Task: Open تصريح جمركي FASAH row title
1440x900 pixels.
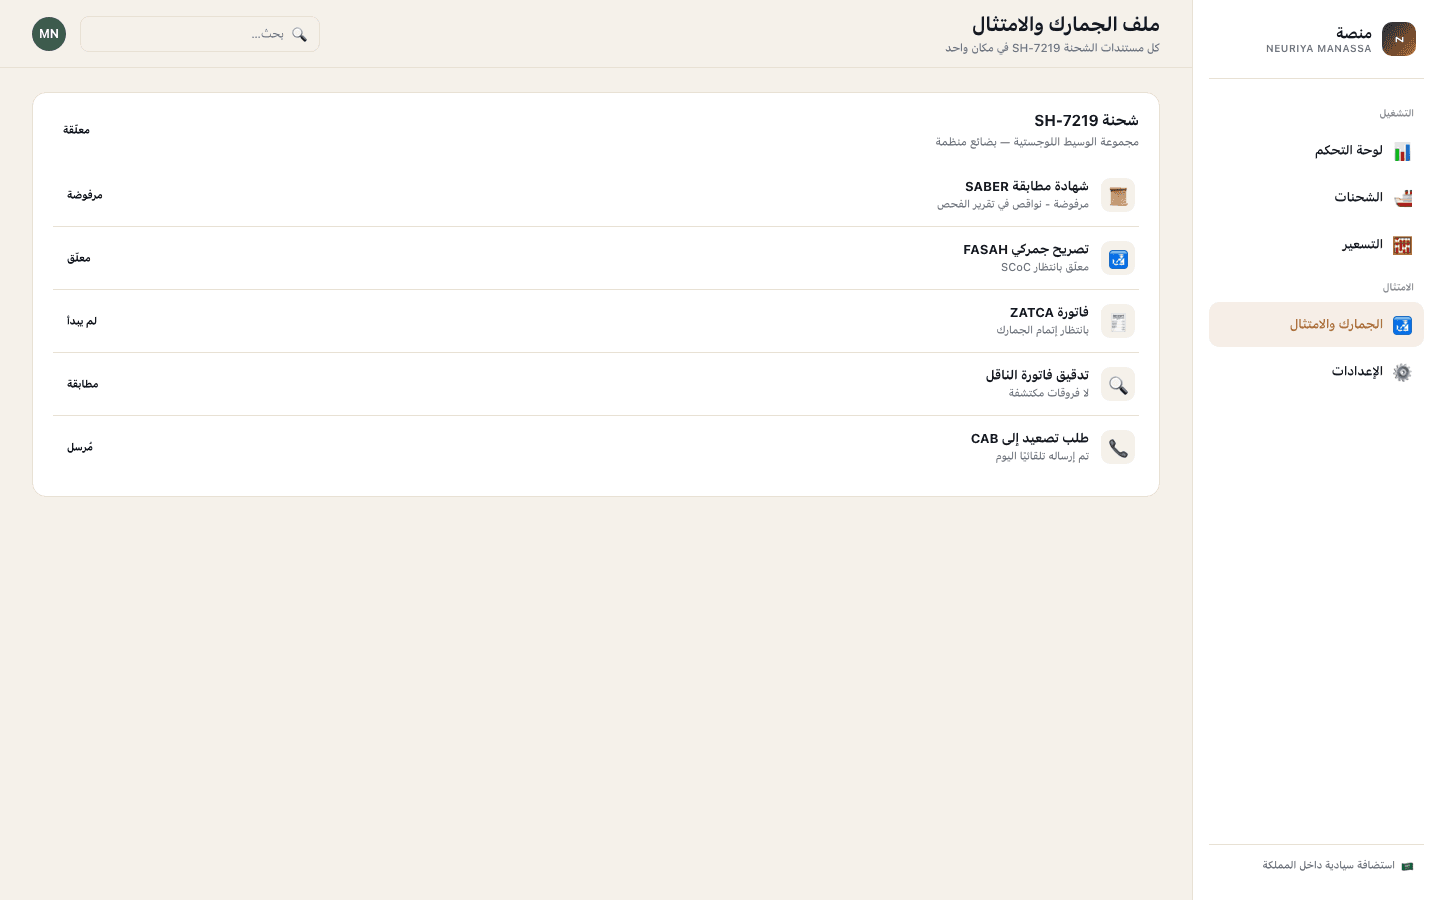Action: click(x=1026, y=250)
